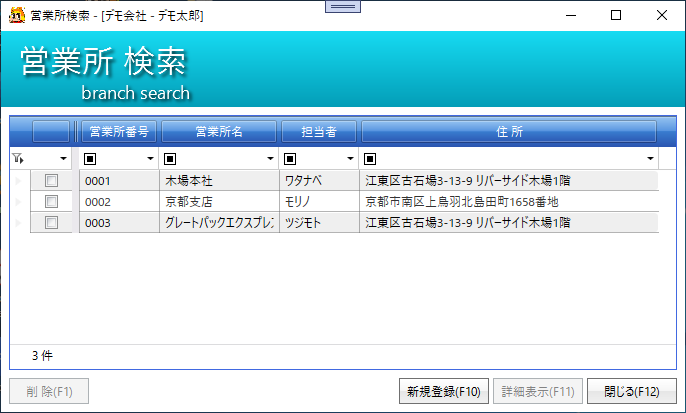This screenshot has height=413, width=686.
Task: Click the filter condition icon for 営業所名
Action: tap(170, 159)
